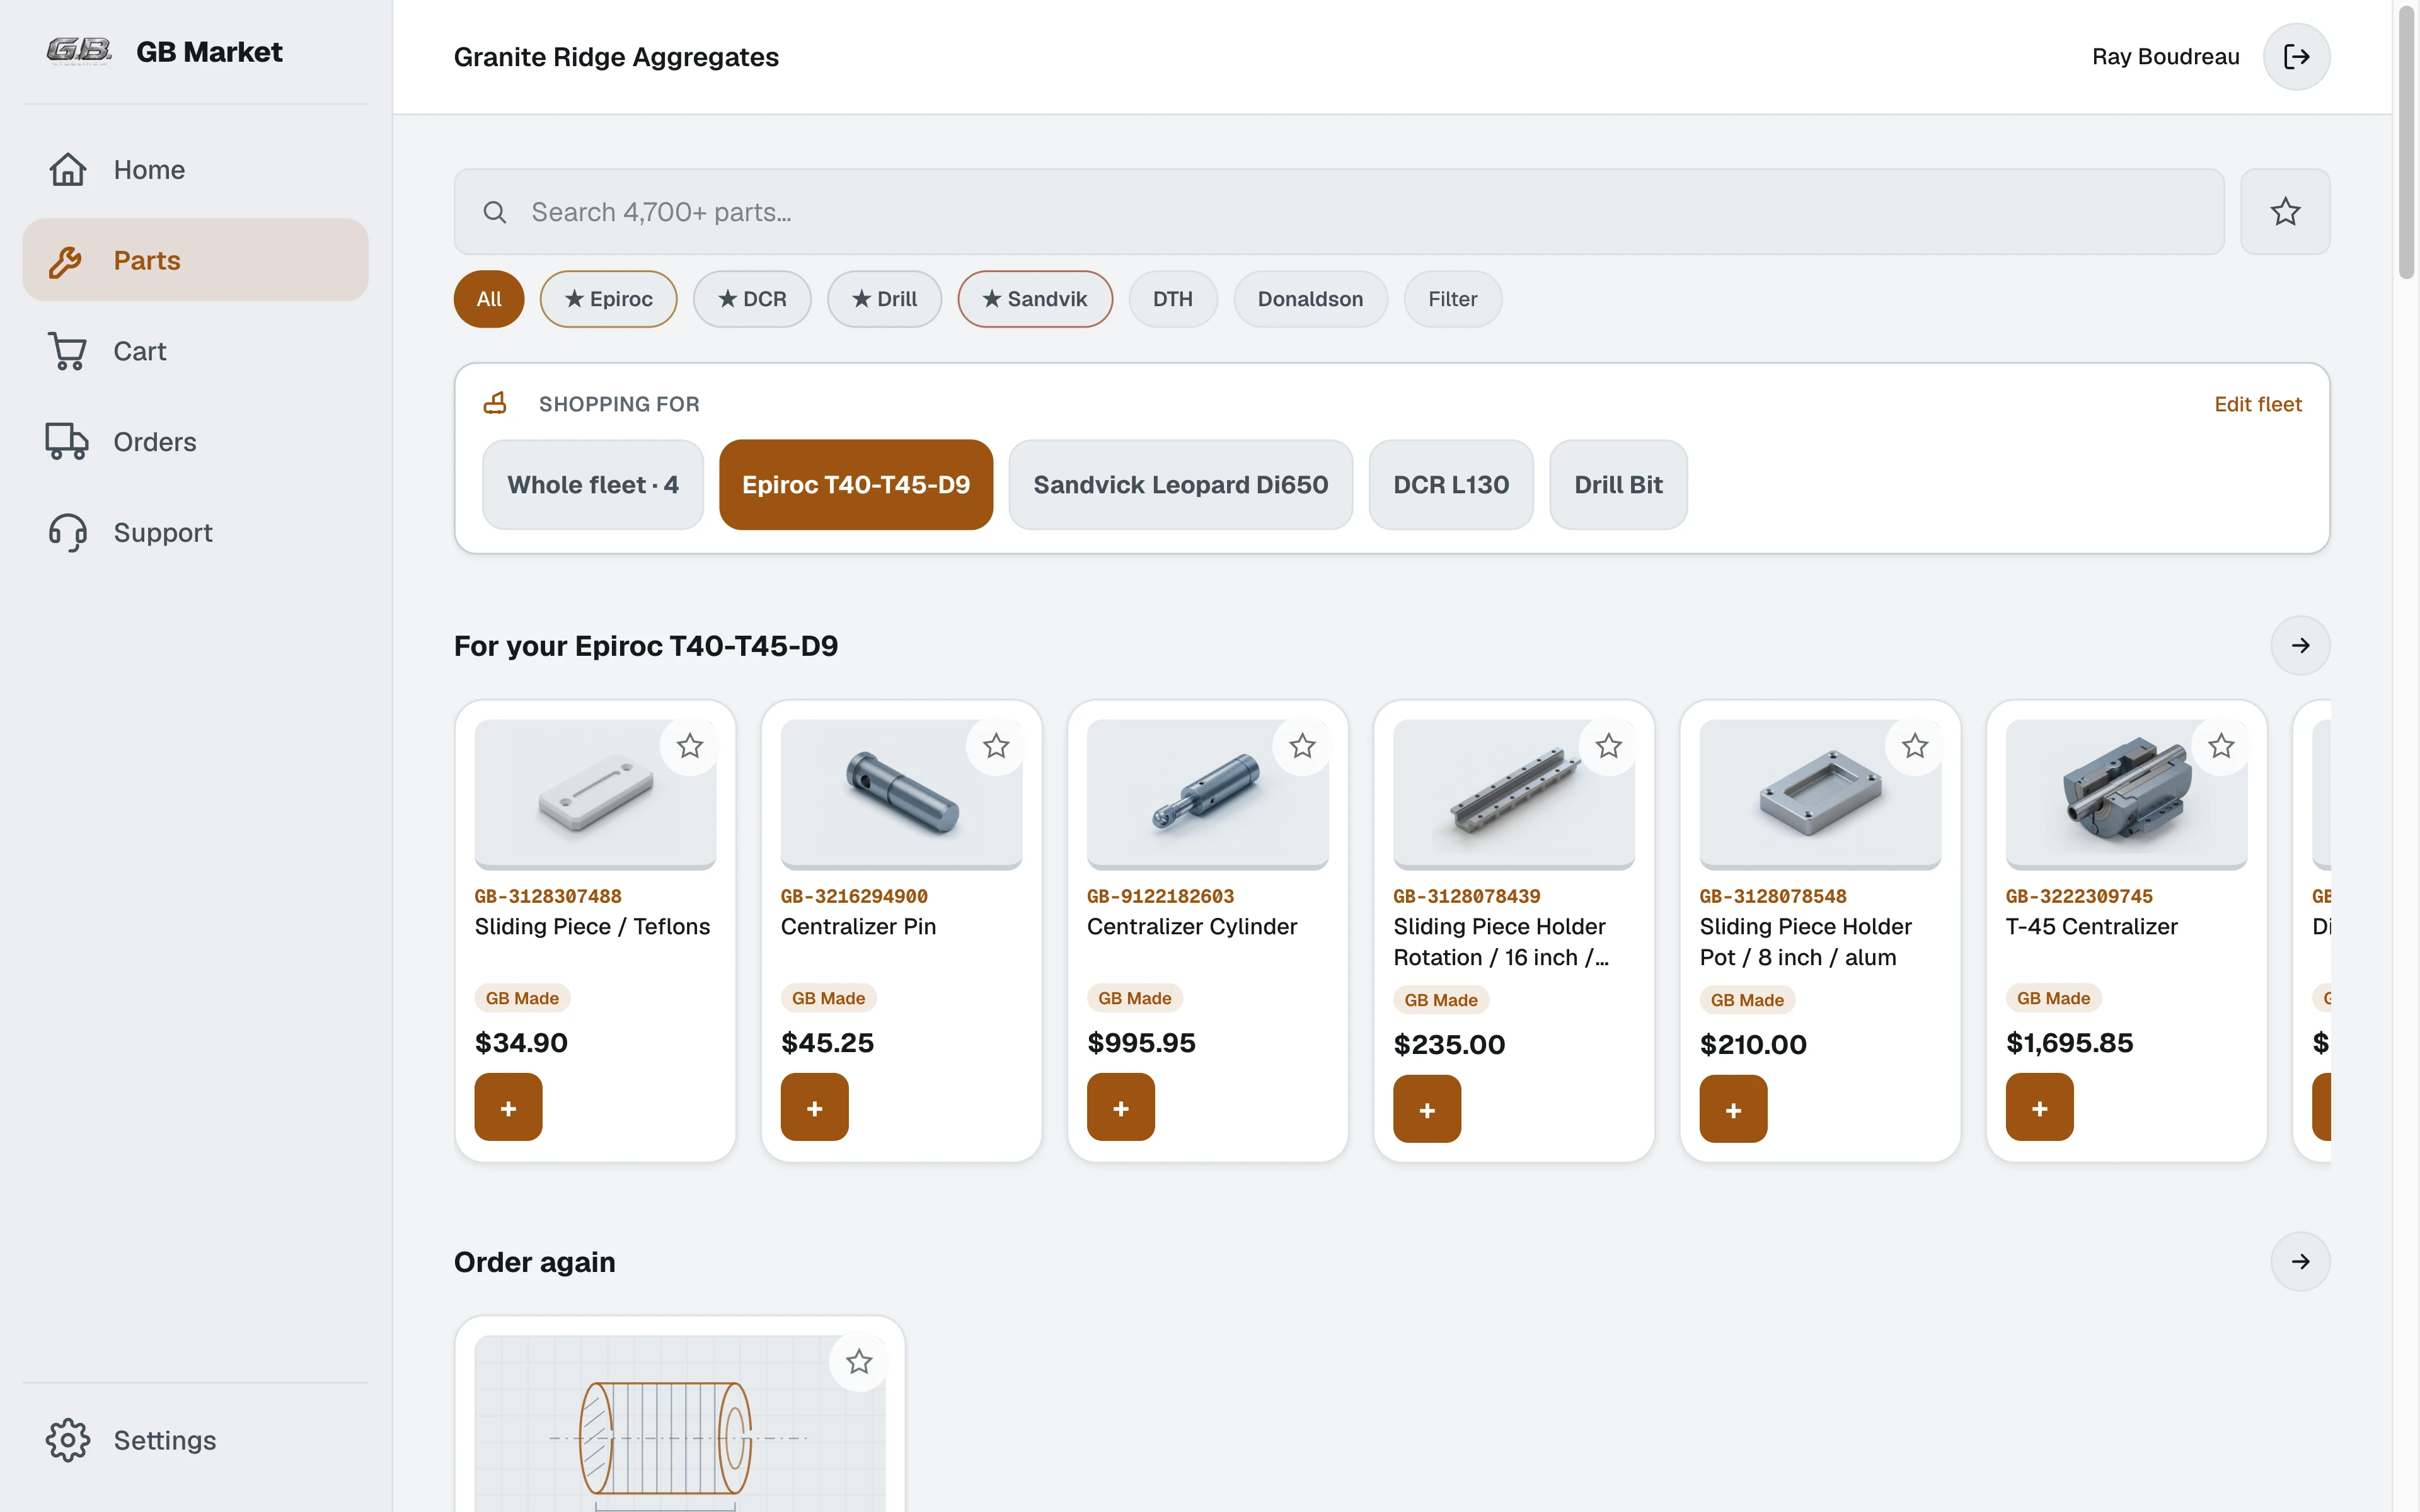This screenshot has width=2420, height=1512.
Task: Click part number GB-9122182603
Action: click(1160, 897)
